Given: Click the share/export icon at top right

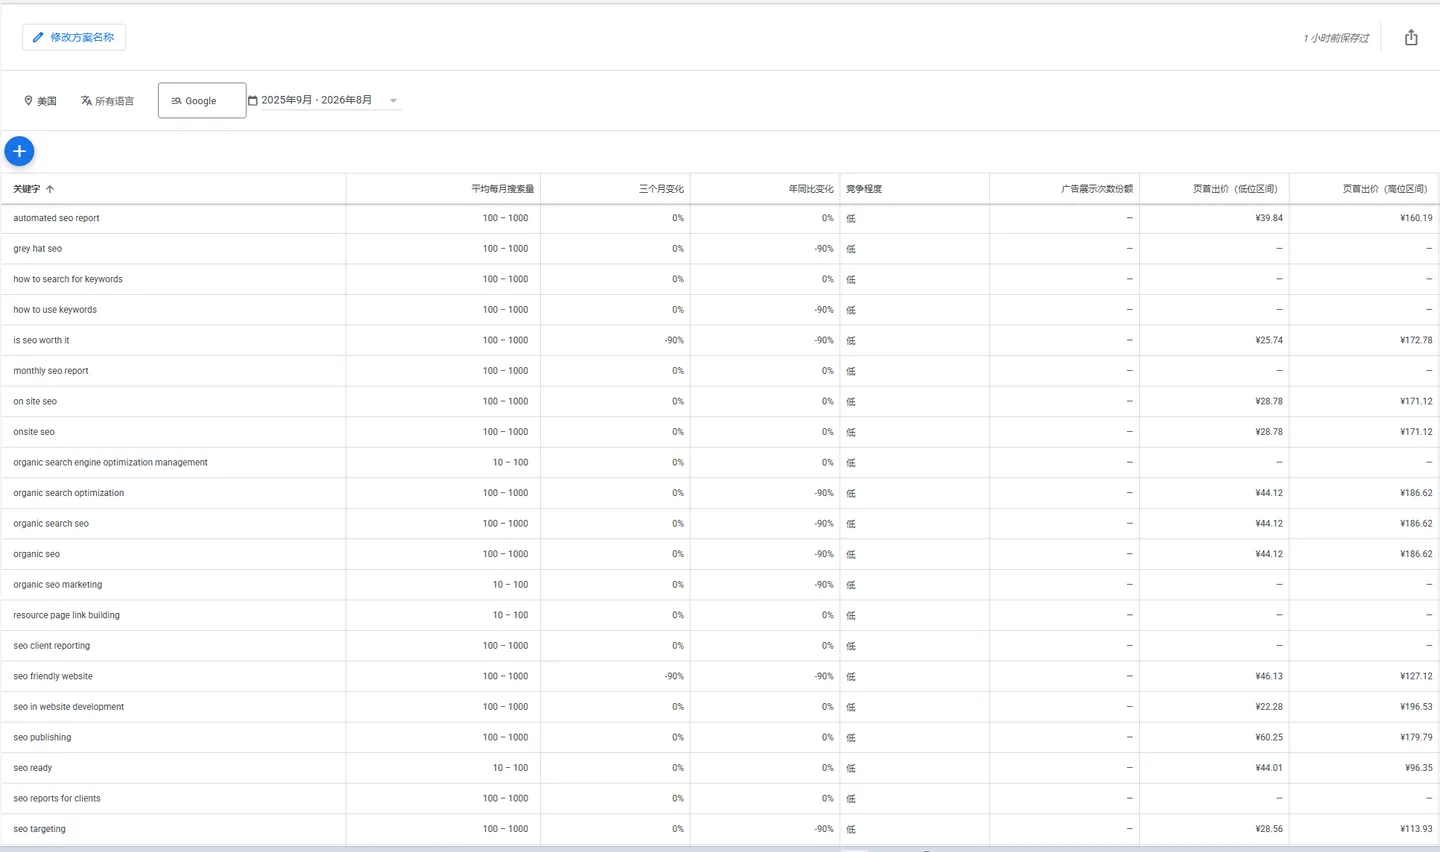Looking at the screenshot, I should (1411, 38).
